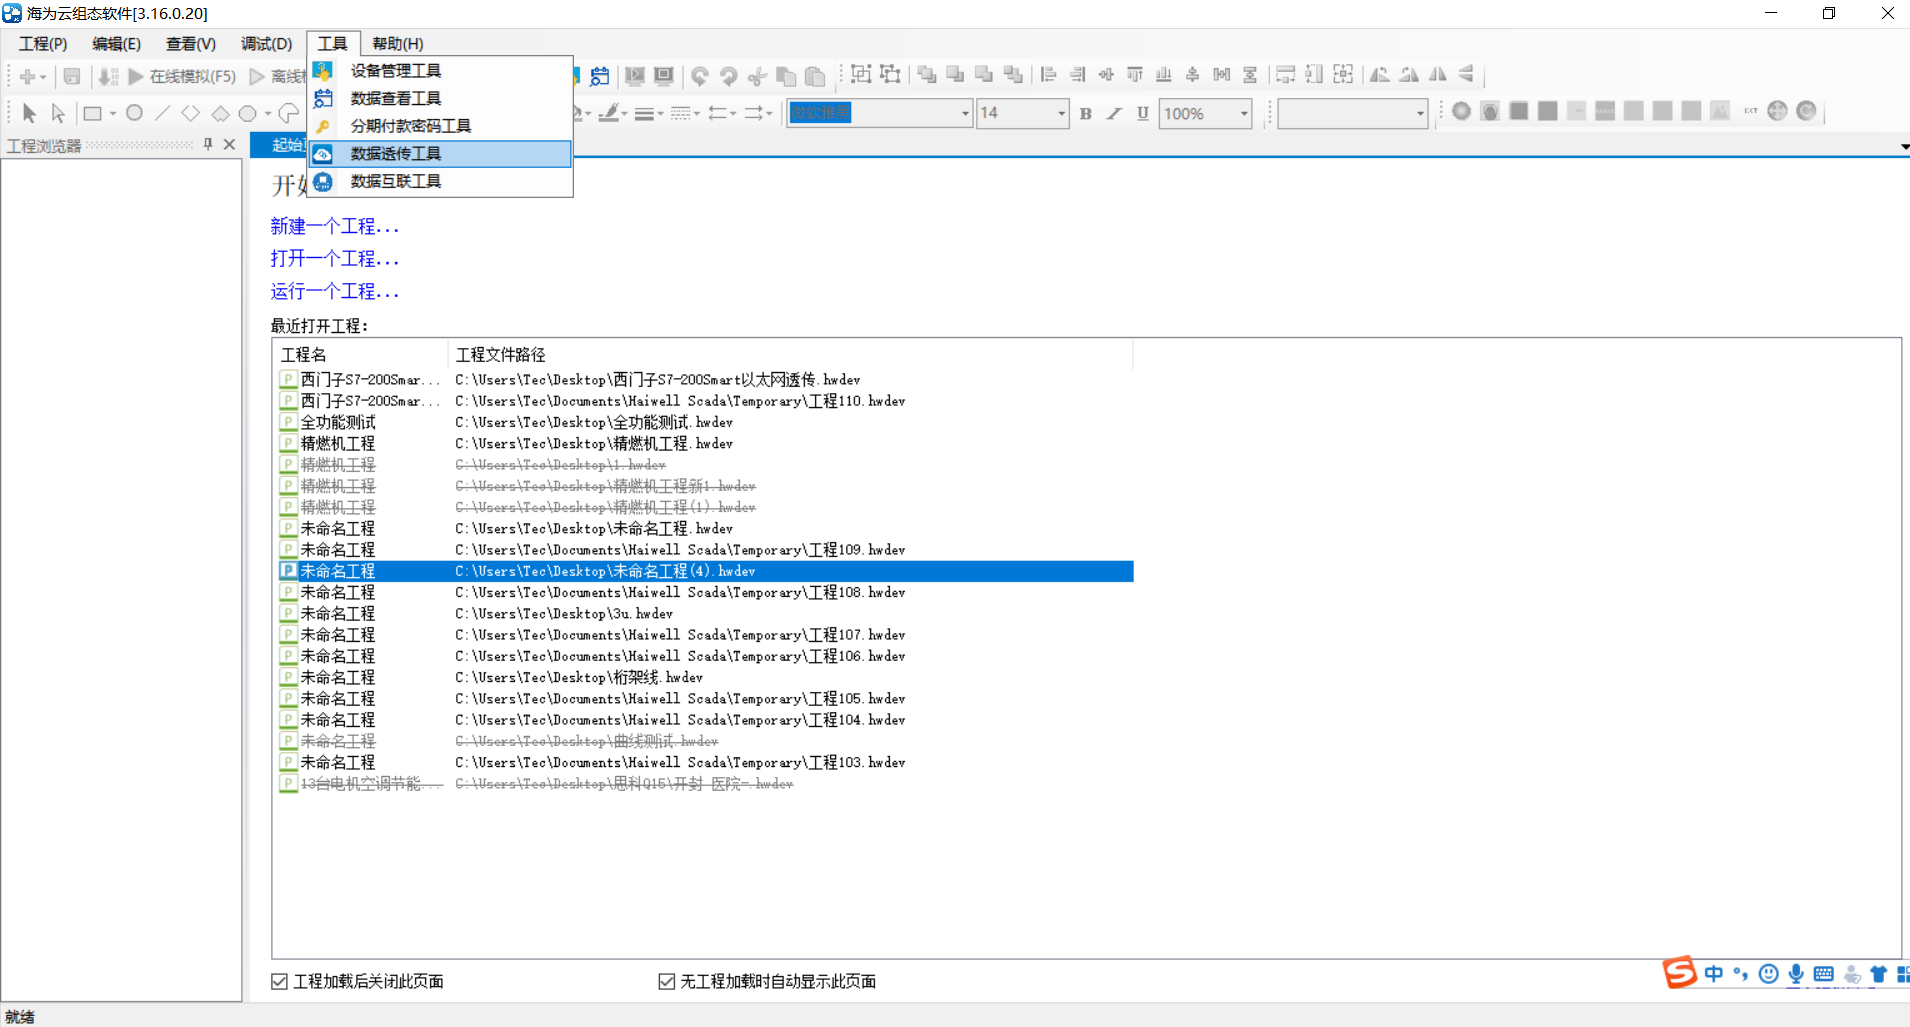Viewport: 1910px width, 1027px height.
Task: Select the black pointer tool
Action: 29,113
